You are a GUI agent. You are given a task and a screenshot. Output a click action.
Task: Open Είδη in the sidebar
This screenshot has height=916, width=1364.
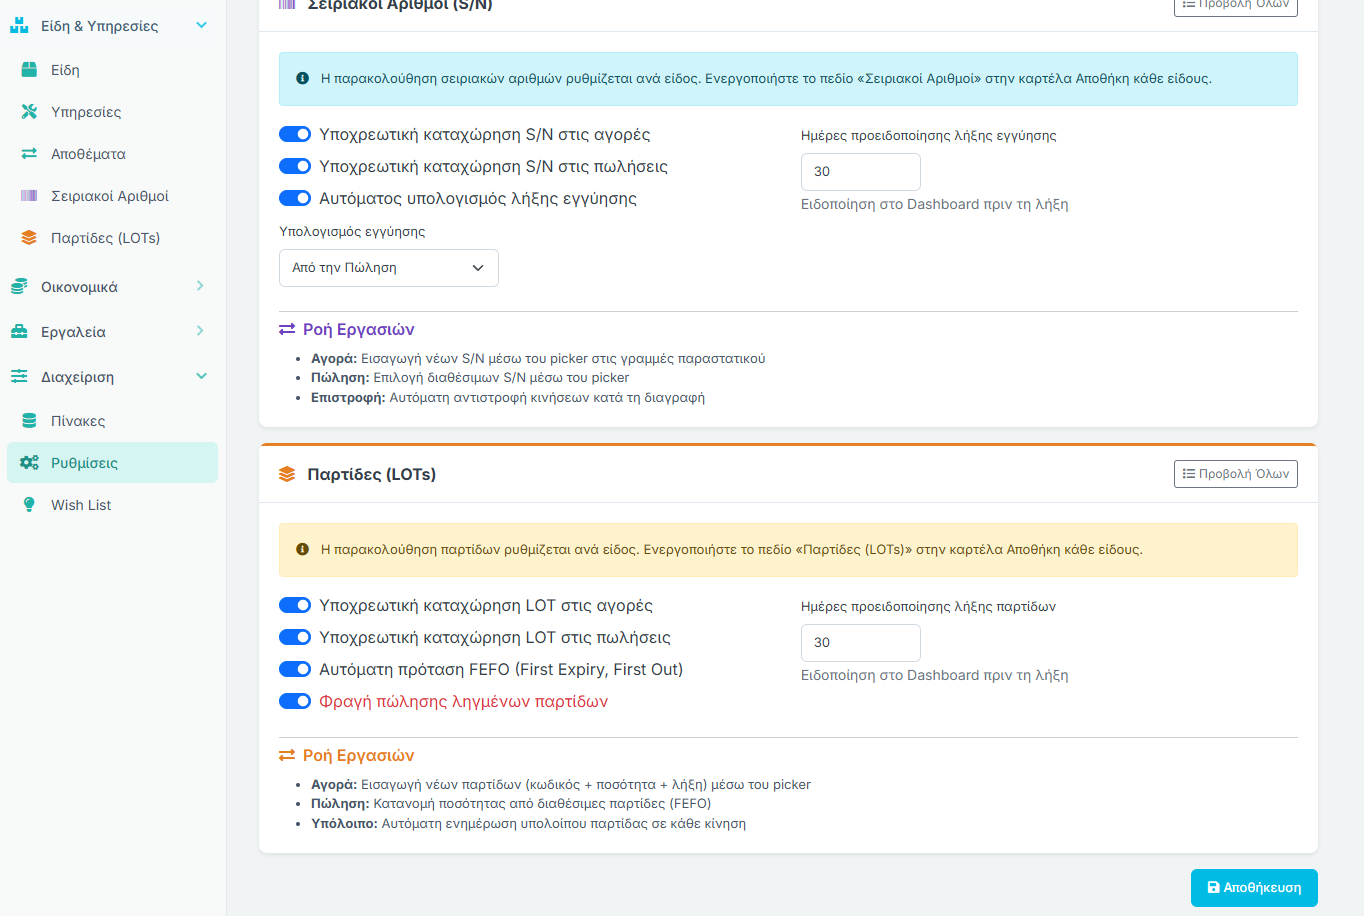coord(112,70)
